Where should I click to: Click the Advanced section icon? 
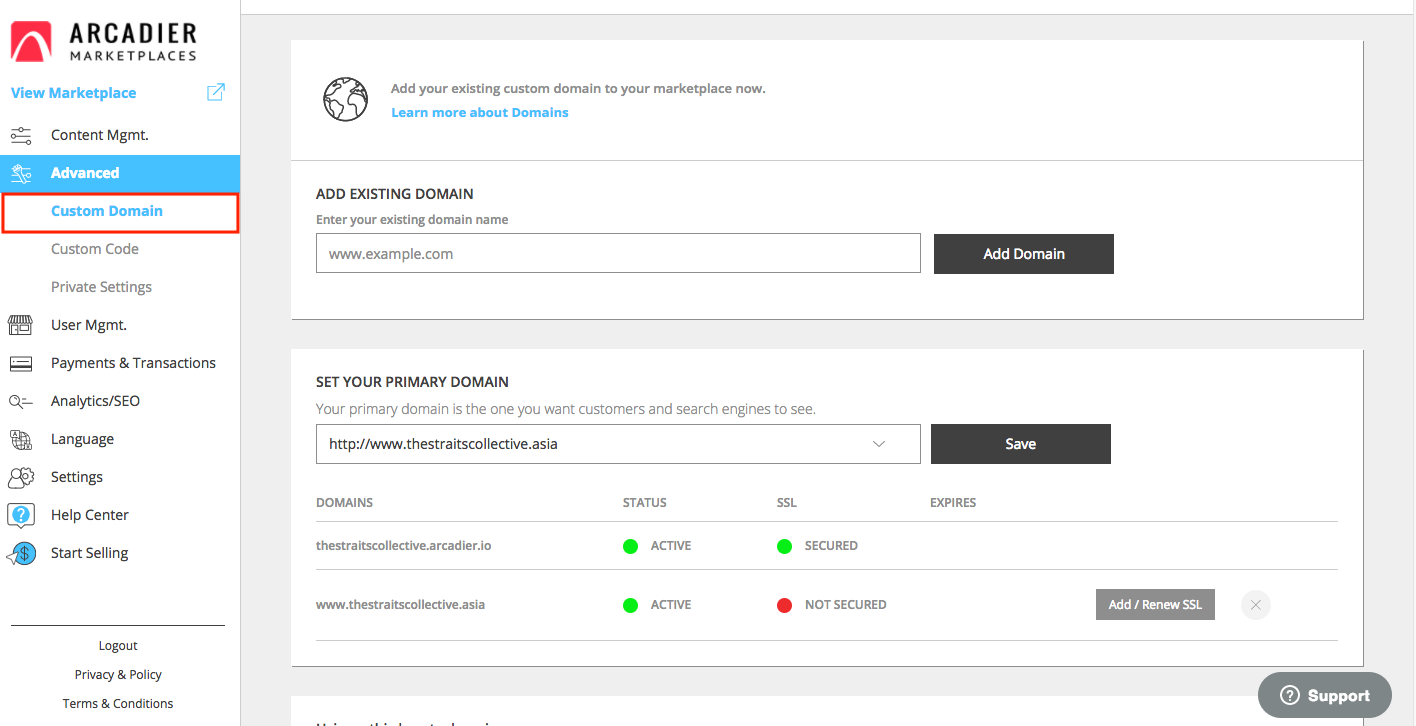tap(20, 173)
